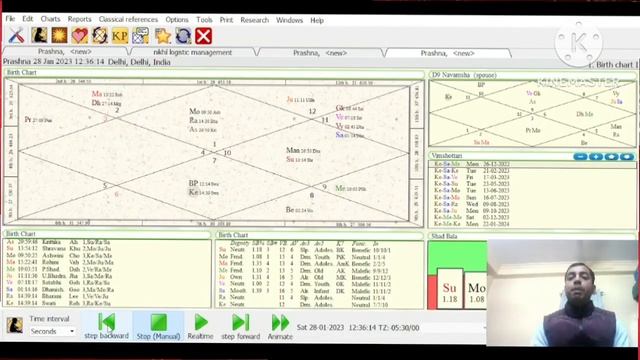Click the Su 1.18 Shad Bala bar
Image resolution: width=640 pixels, height=360 pixels.
click(450, 289)
